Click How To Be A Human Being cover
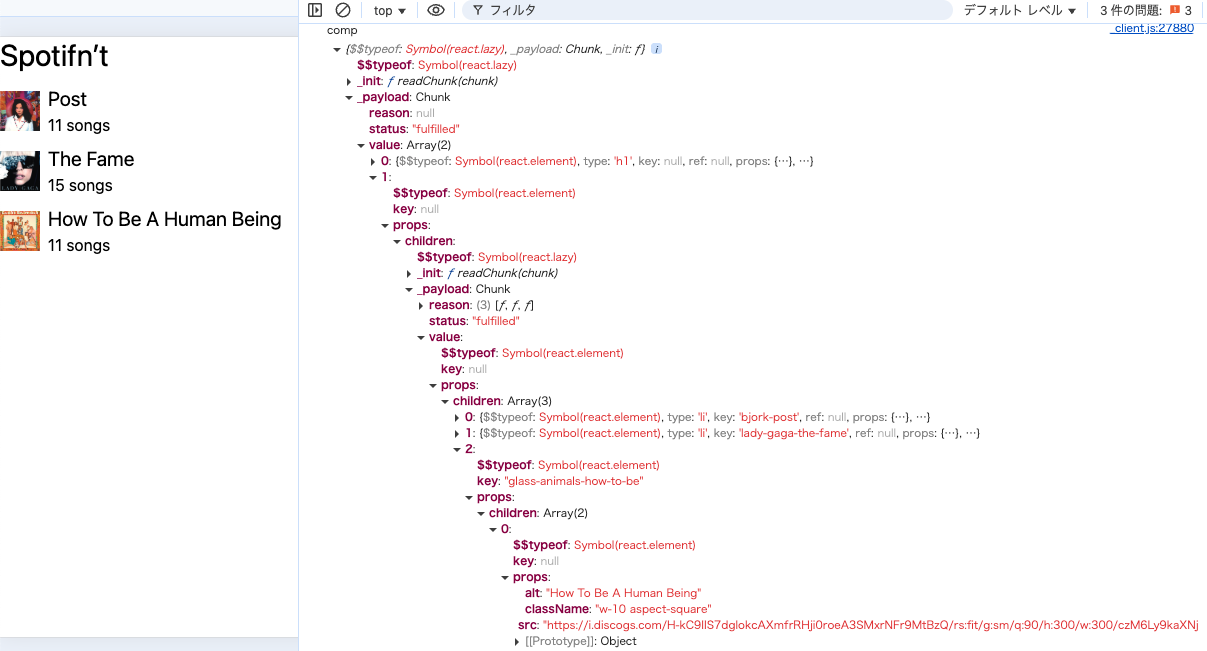The height and width of the screenshot is (651, 1207). coord(20,231)
